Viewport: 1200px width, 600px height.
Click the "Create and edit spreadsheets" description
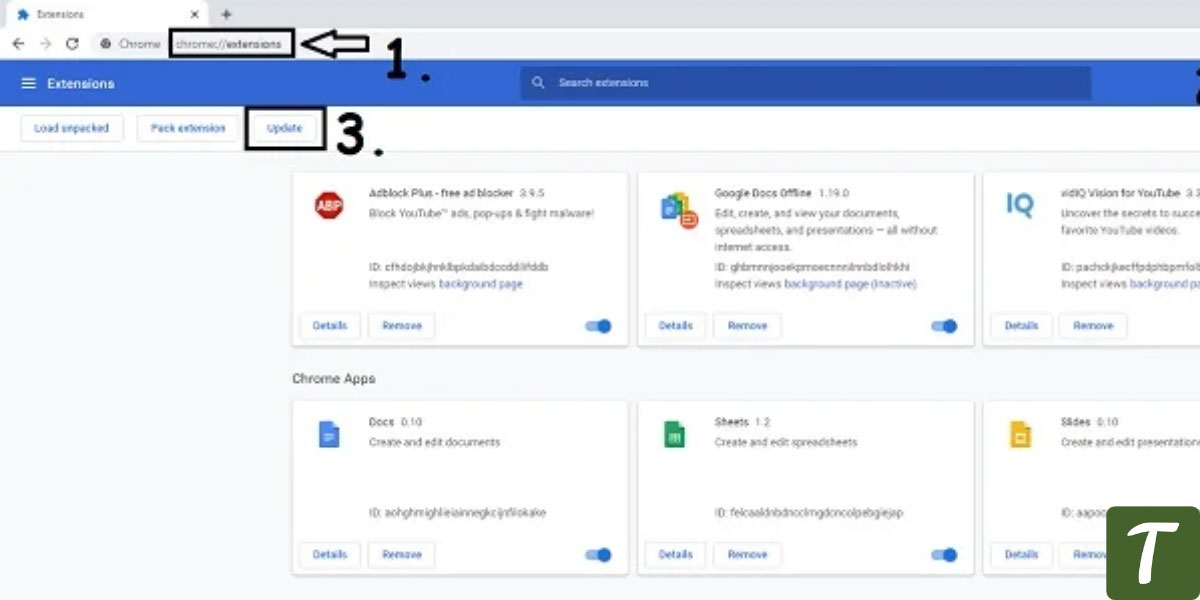point(786,442)
